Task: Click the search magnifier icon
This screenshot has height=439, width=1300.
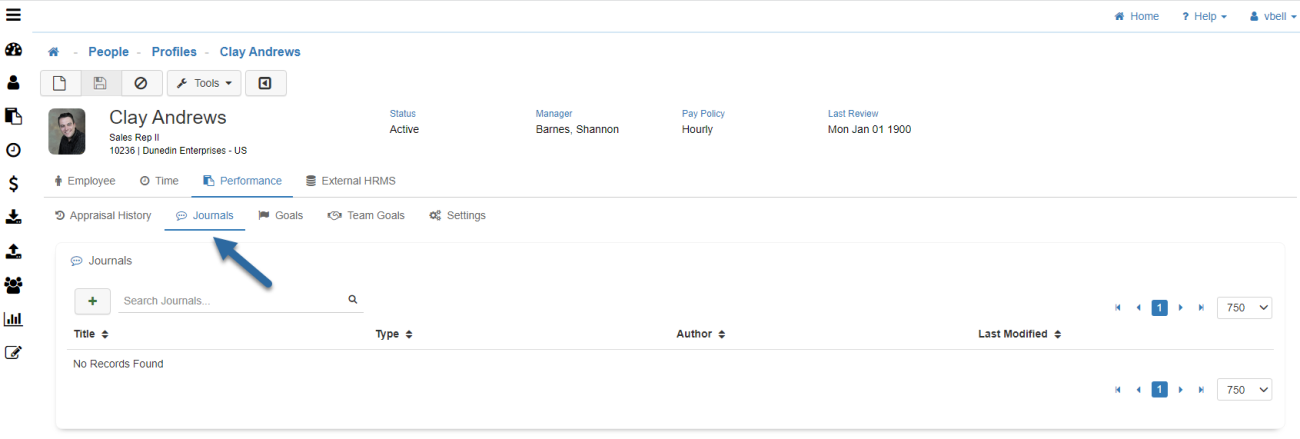Action: [x=353, y=299]
